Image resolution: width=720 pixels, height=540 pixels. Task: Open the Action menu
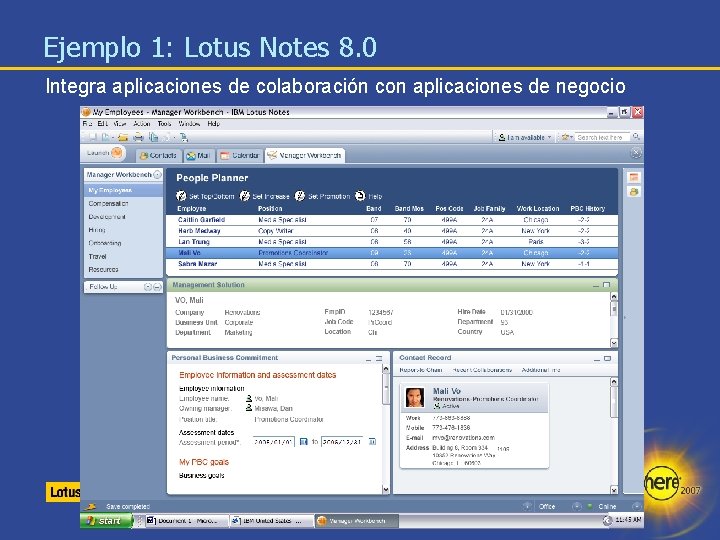click(142, 124)
